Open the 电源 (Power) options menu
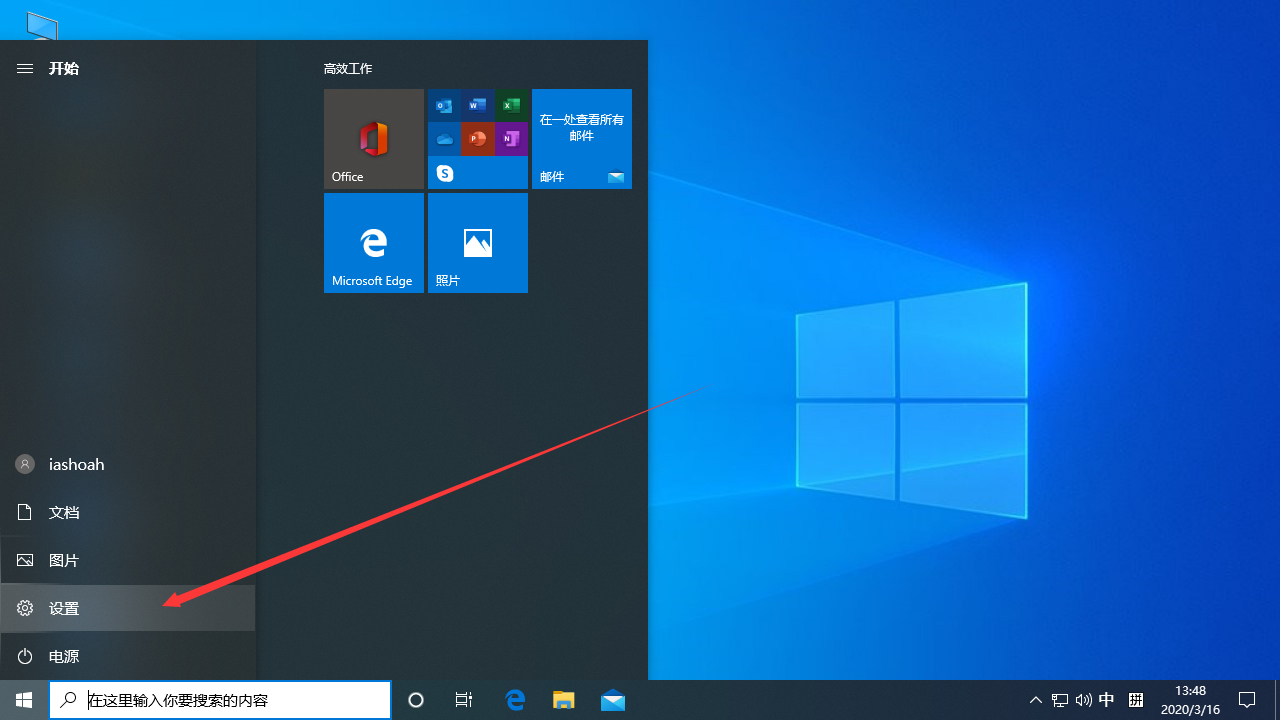Screen dimensions: 1280x720 (x=63, y=655)
